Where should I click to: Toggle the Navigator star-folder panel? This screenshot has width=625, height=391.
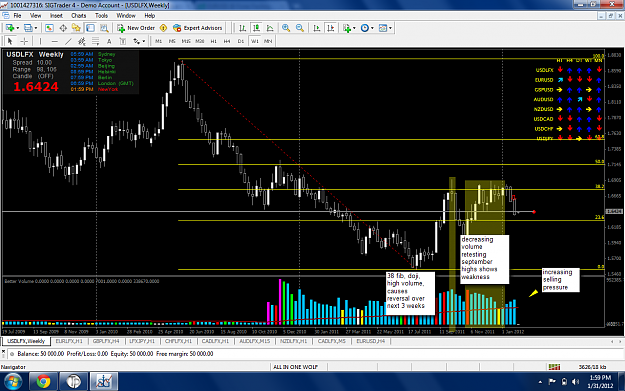[76, 28]
